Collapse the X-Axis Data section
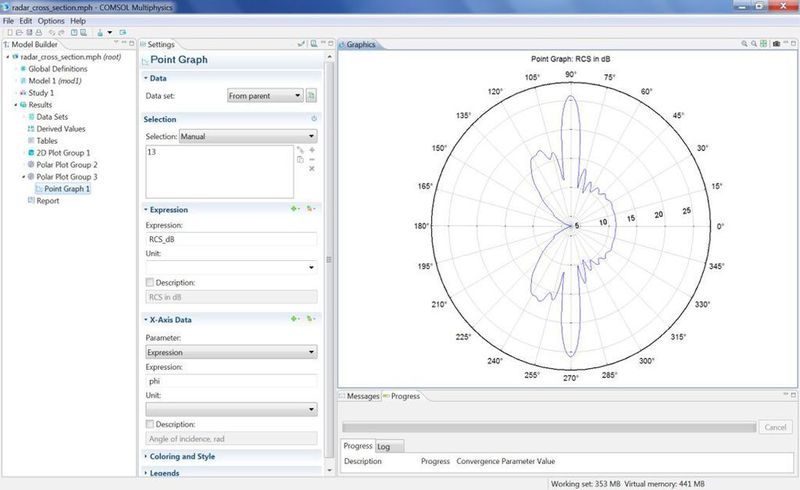Image resolution: width=800 pixels, height=490 pixels. (145, 320)
